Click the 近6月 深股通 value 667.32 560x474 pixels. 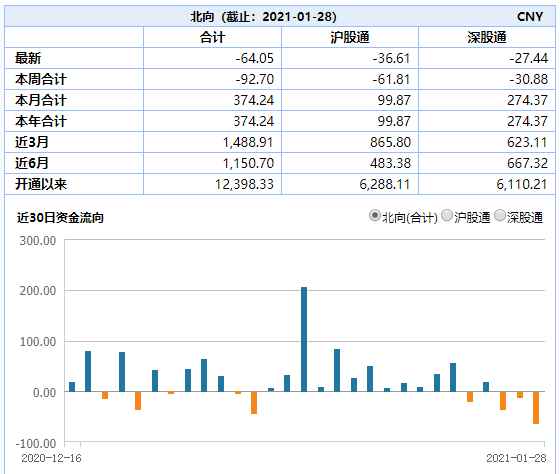pos(527,163)
